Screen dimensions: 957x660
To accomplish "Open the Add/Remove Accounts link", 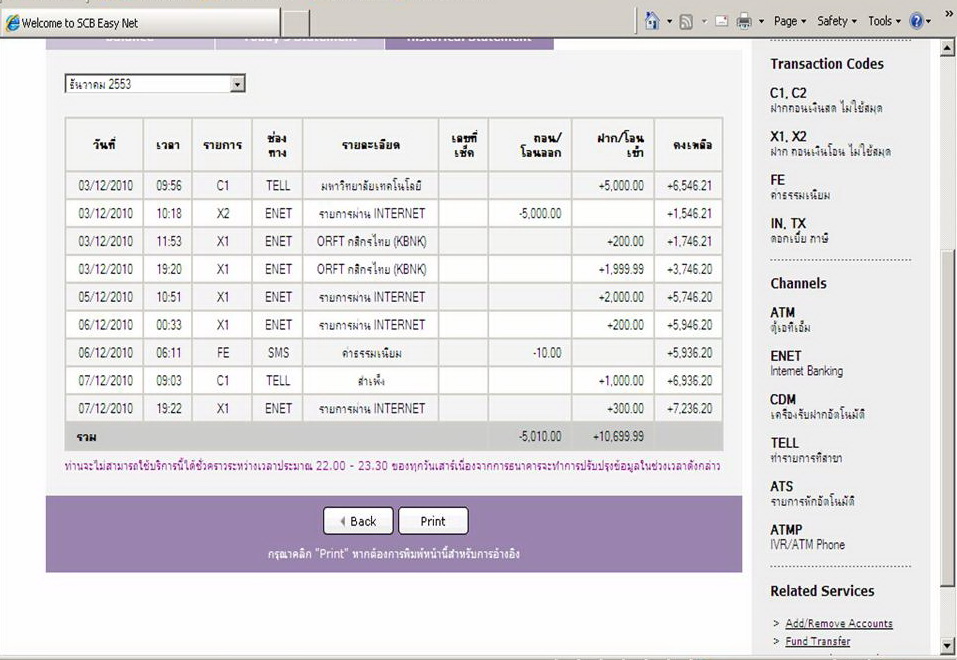I will 839,623.
